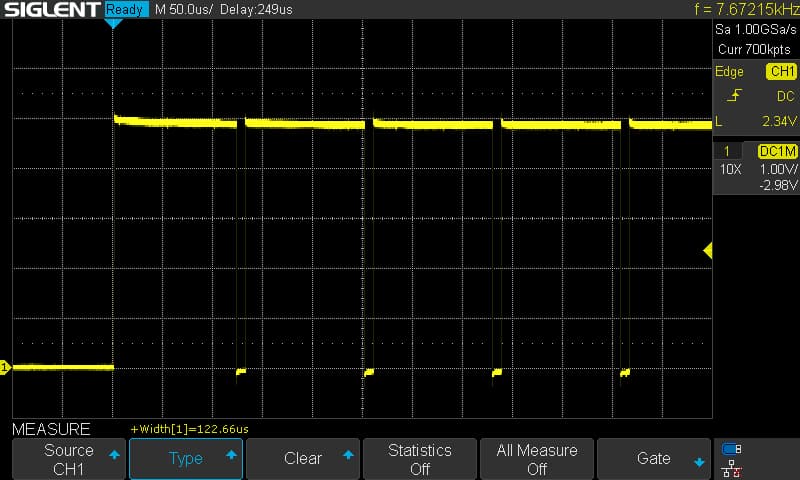The width and height of the screenshot is (800, 480).
Task: Click the M 50.0us/ timebase readout
Action: 184,9
